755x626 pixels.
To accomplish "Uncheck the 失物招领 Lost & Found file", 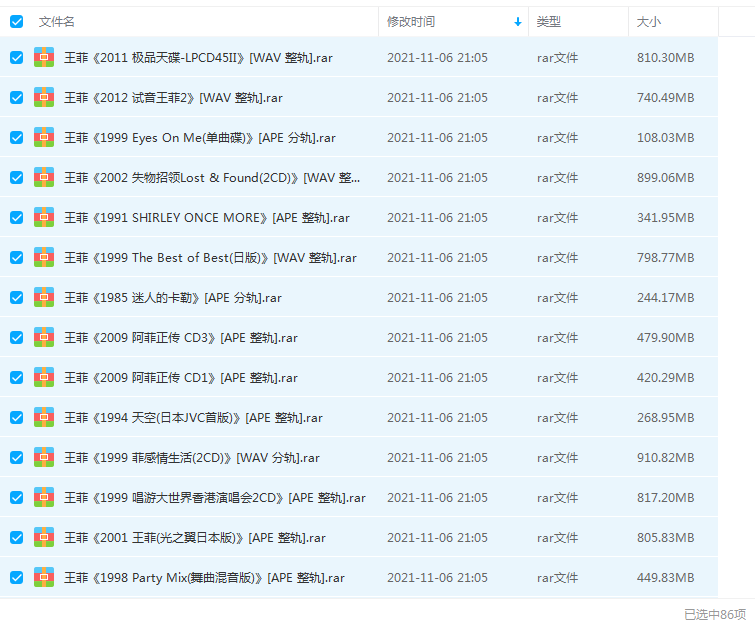I will point(16,177).
